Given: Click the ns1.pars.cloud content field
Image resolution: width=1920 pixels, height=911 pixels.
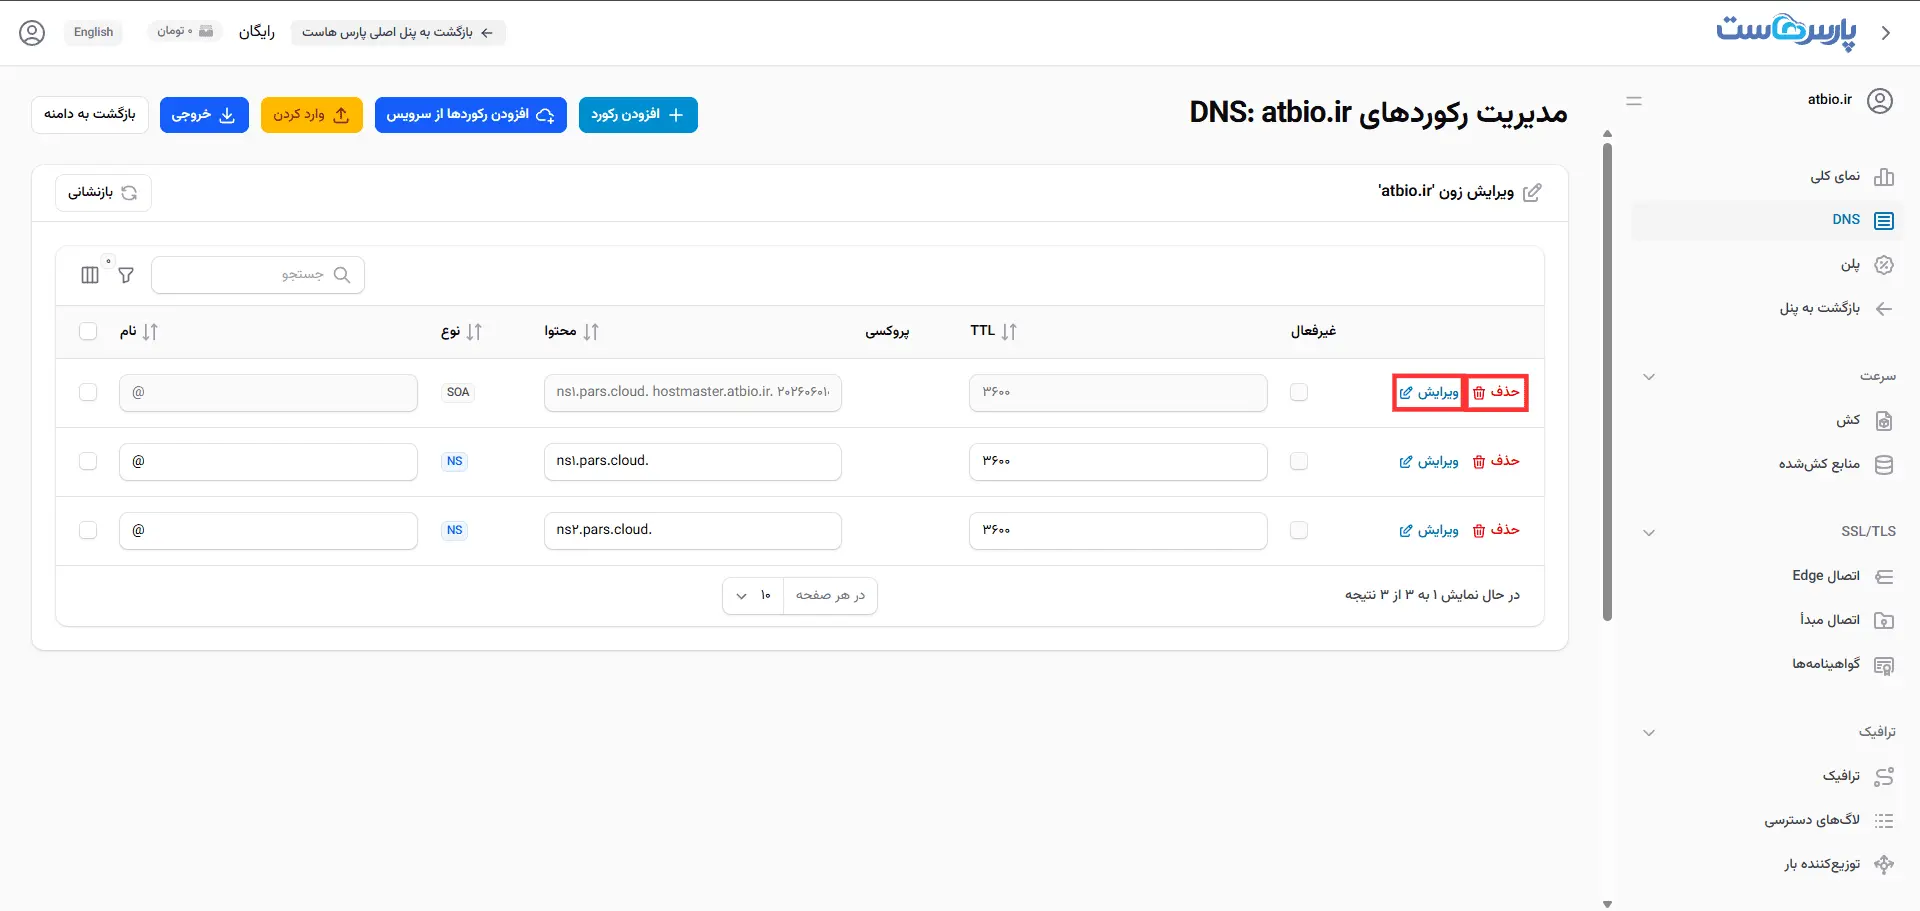Looking at the screenshot, I should [693, 462].
